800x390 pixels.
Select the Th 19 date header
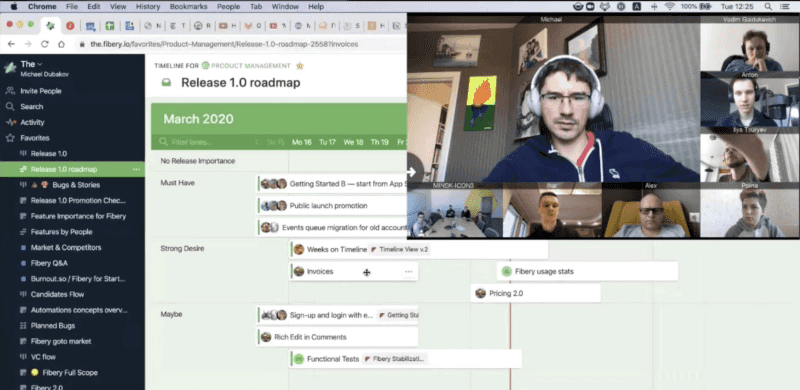point(380,142)
